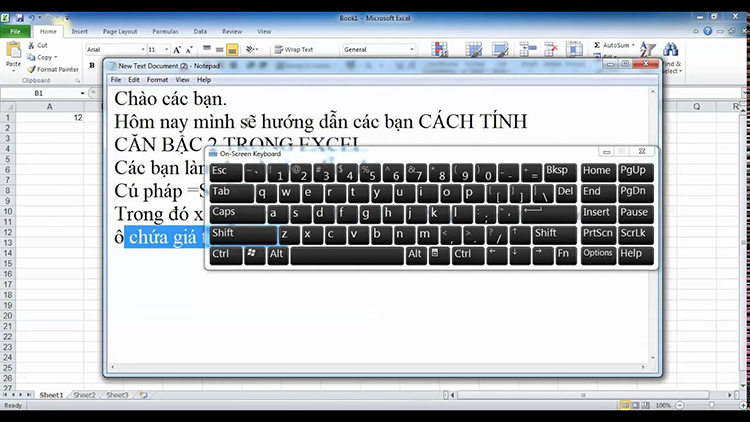Click Increase Font Size icon

click(x=177, y=49)
